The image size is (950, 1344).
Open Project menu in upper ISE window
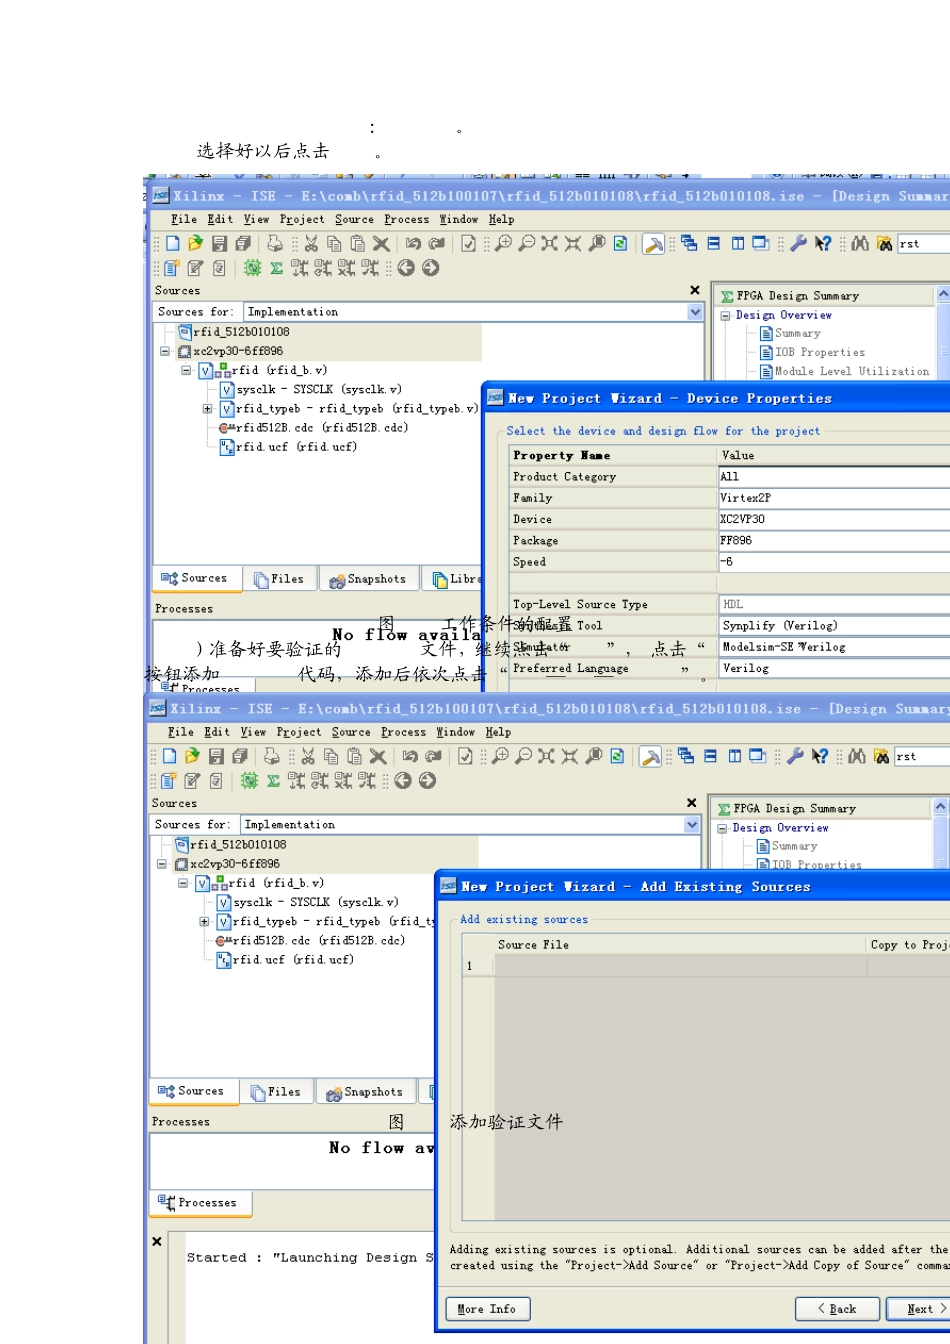pyautogui.click(x=302, y=219)
